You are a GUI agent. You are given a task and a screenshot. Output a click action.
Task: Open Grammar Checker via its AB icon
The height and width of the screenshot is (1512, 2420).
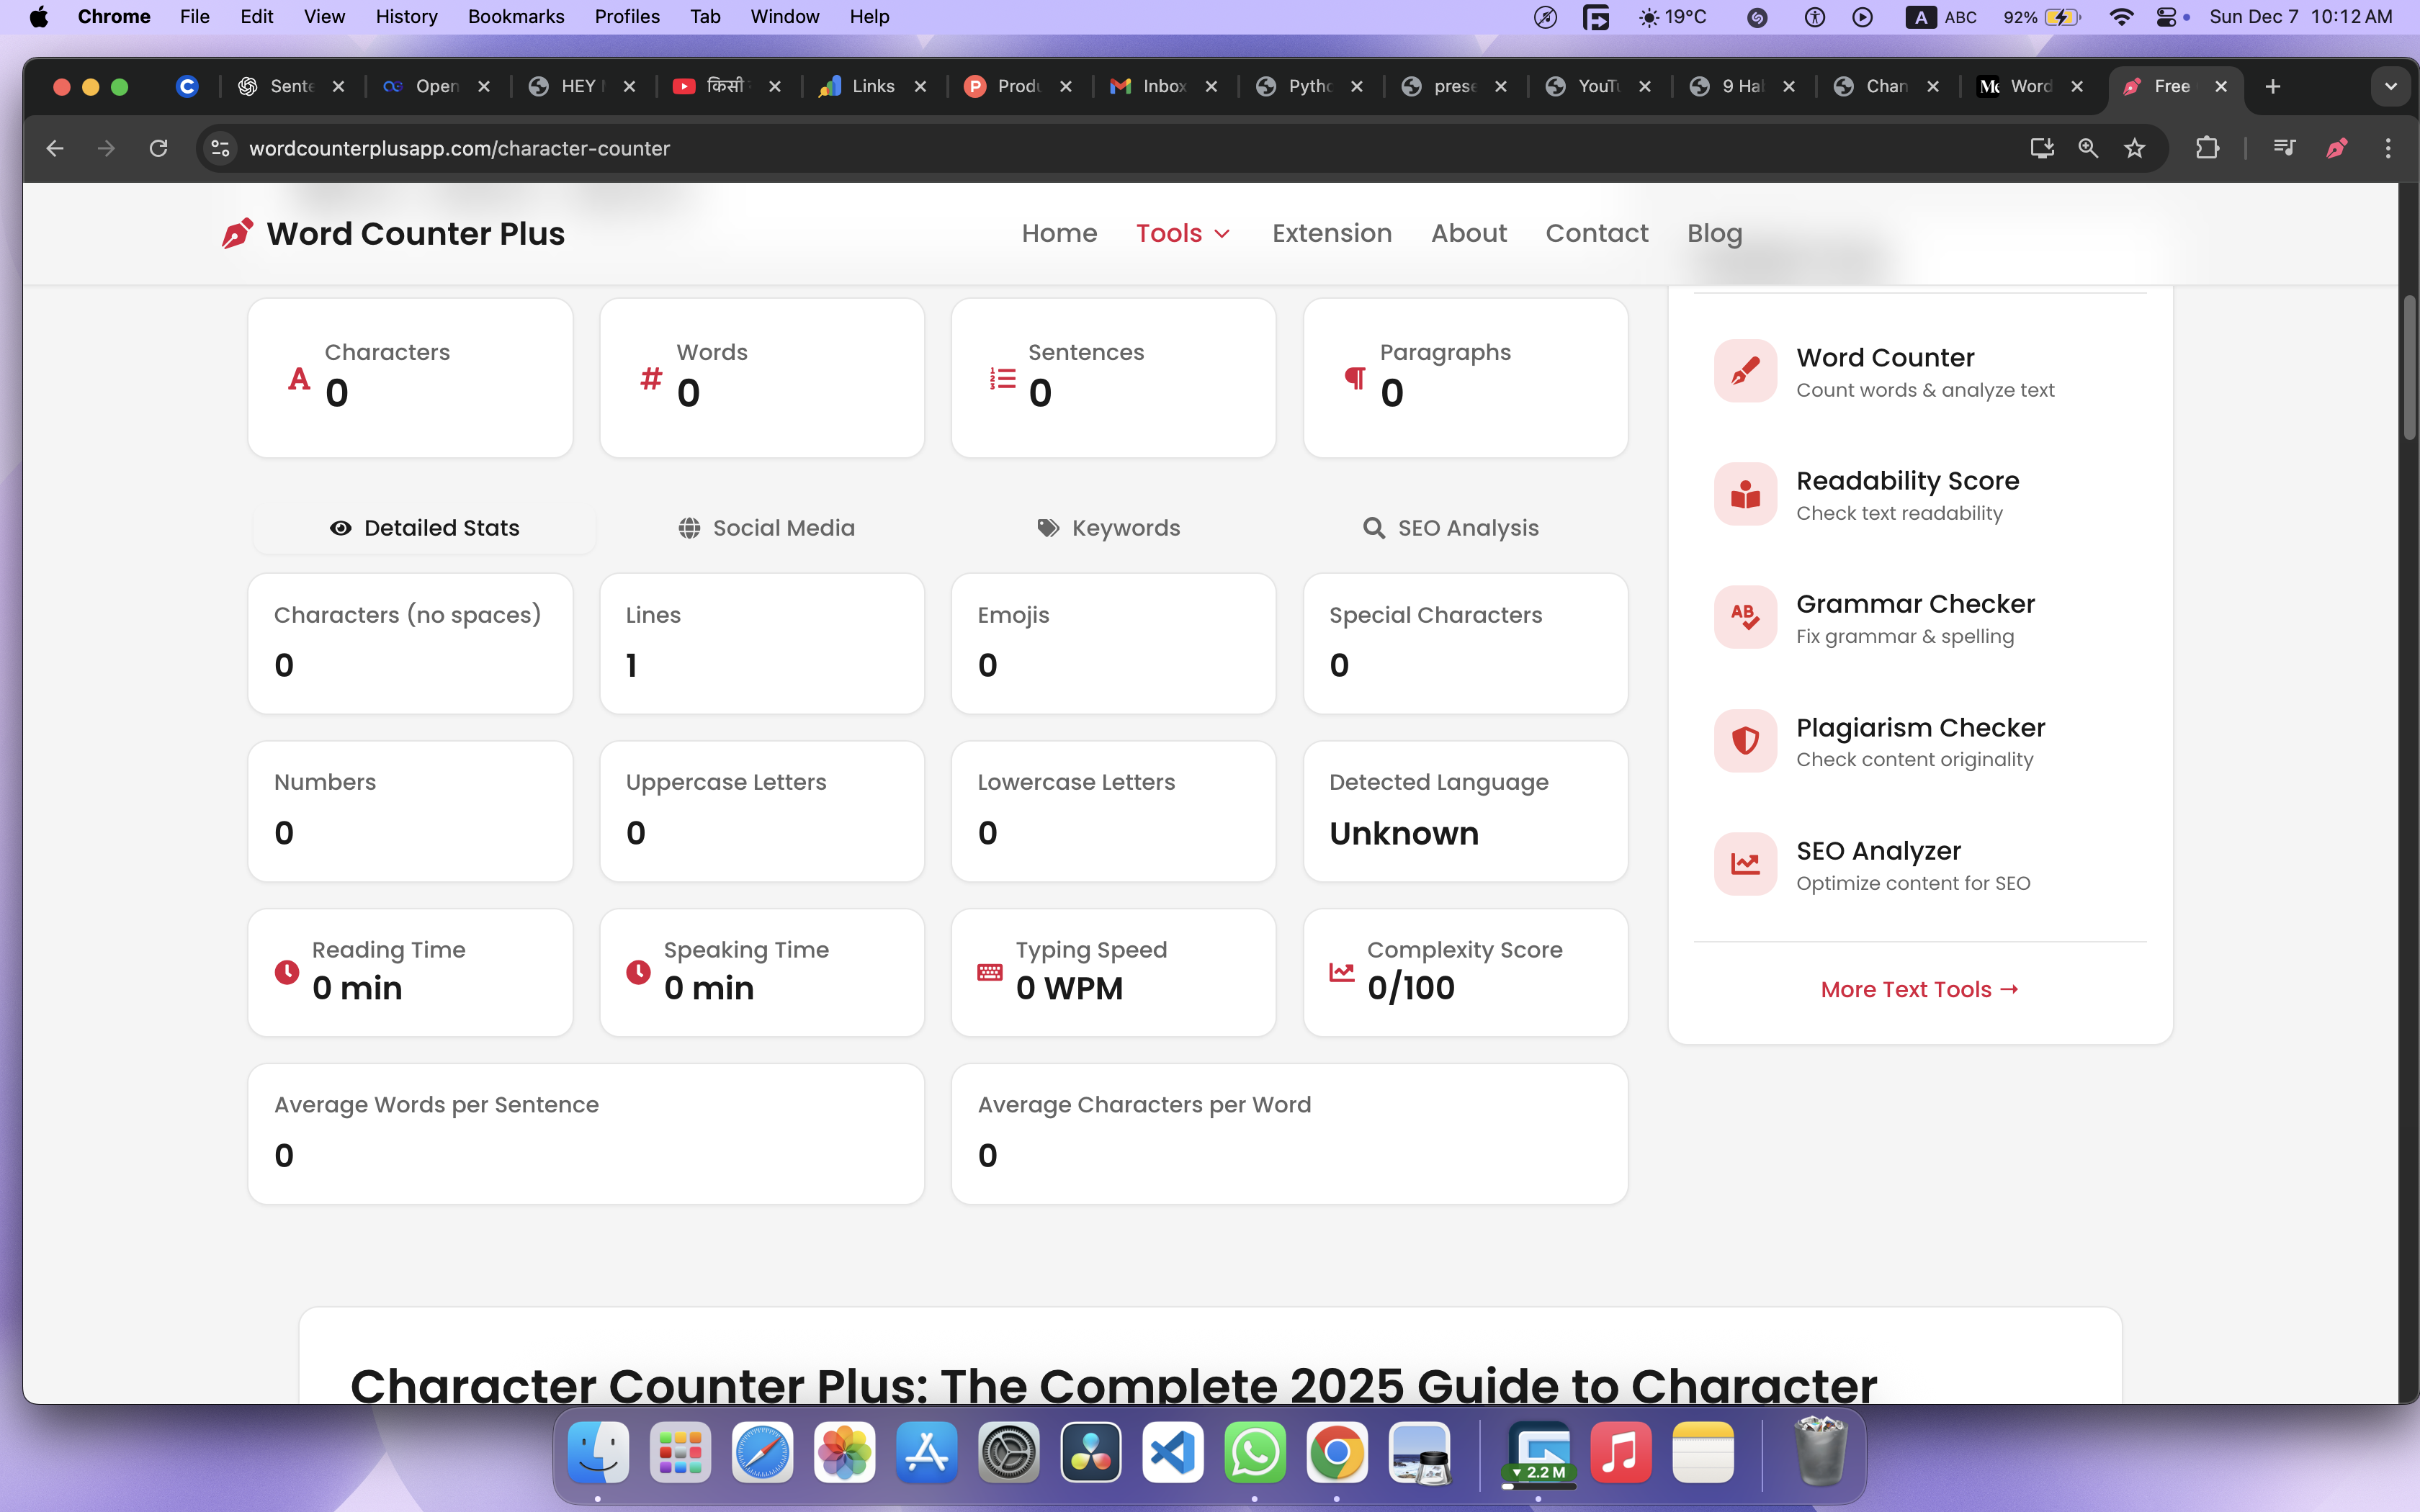click(1744, 617)
